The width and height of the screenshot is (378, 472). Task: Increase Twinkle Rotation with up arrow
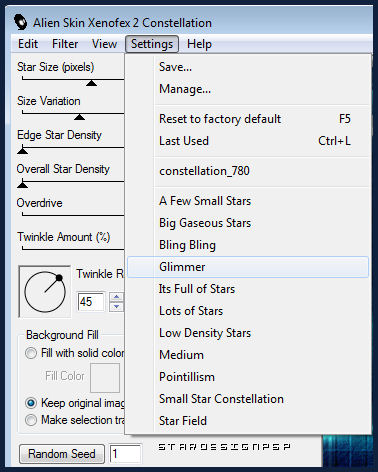coord(116,297)
